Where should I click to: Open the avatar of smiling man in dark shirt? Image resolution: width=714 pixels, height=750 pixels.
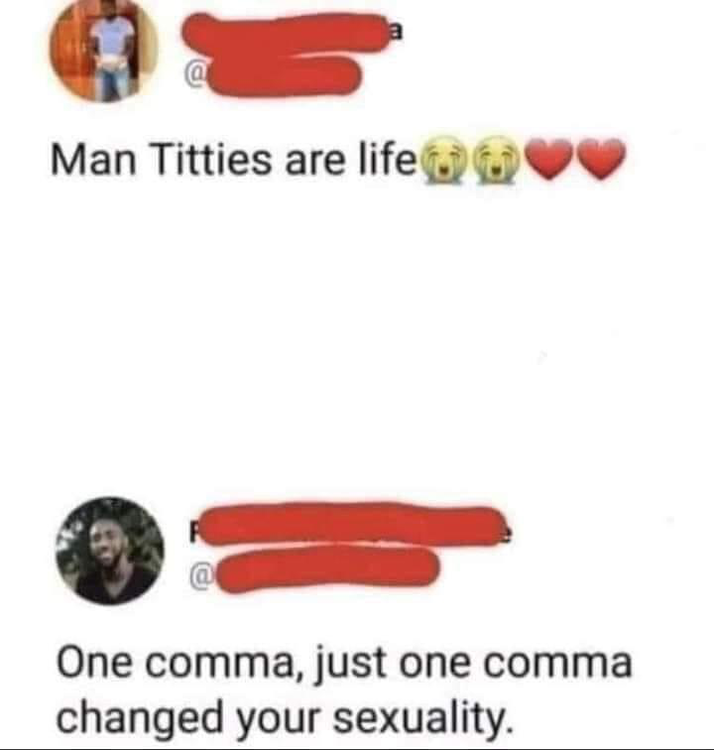pos(110,551)
